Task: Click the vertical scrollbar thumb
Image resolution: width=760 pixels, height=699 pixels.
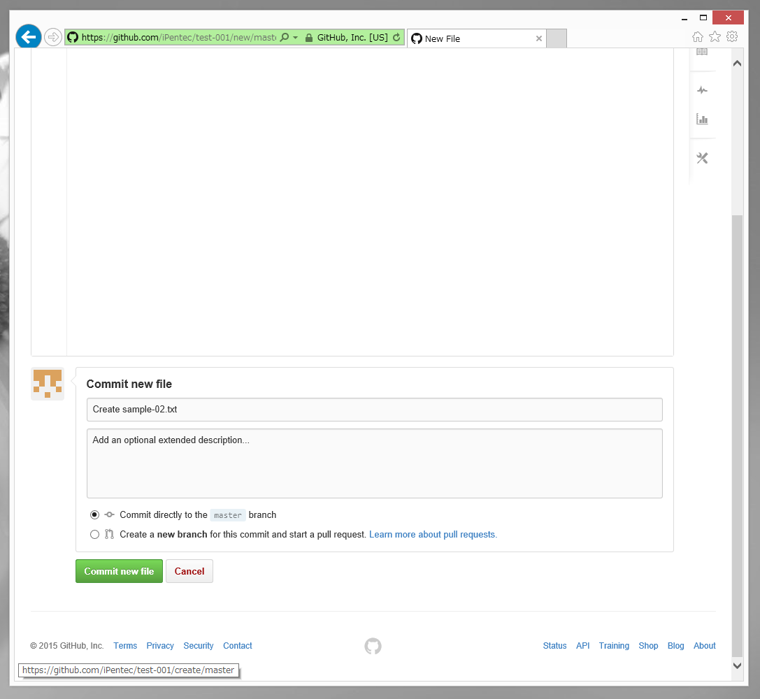Action: click(737, 436)
